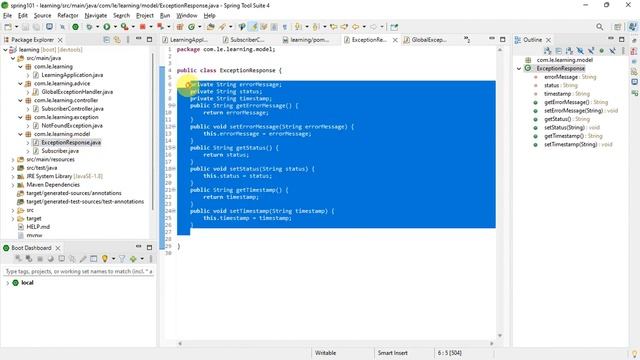Click the Open Type folder icon

[210, 27]
